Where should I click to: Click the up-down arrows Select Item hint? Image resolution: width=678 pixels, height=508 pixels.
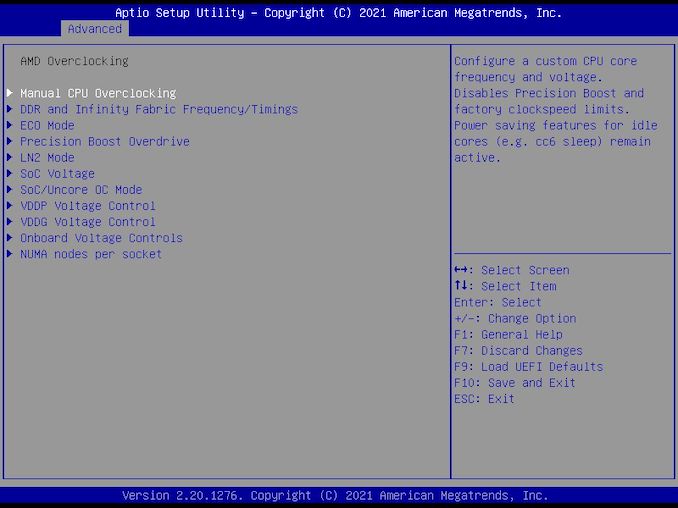pos(505,286)
